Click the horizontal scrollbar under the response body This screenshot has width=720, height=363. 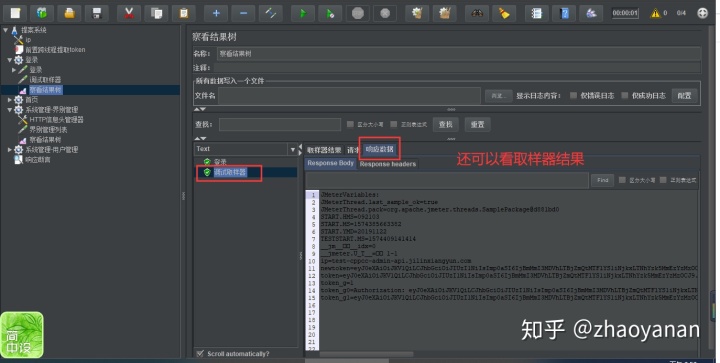366,354
